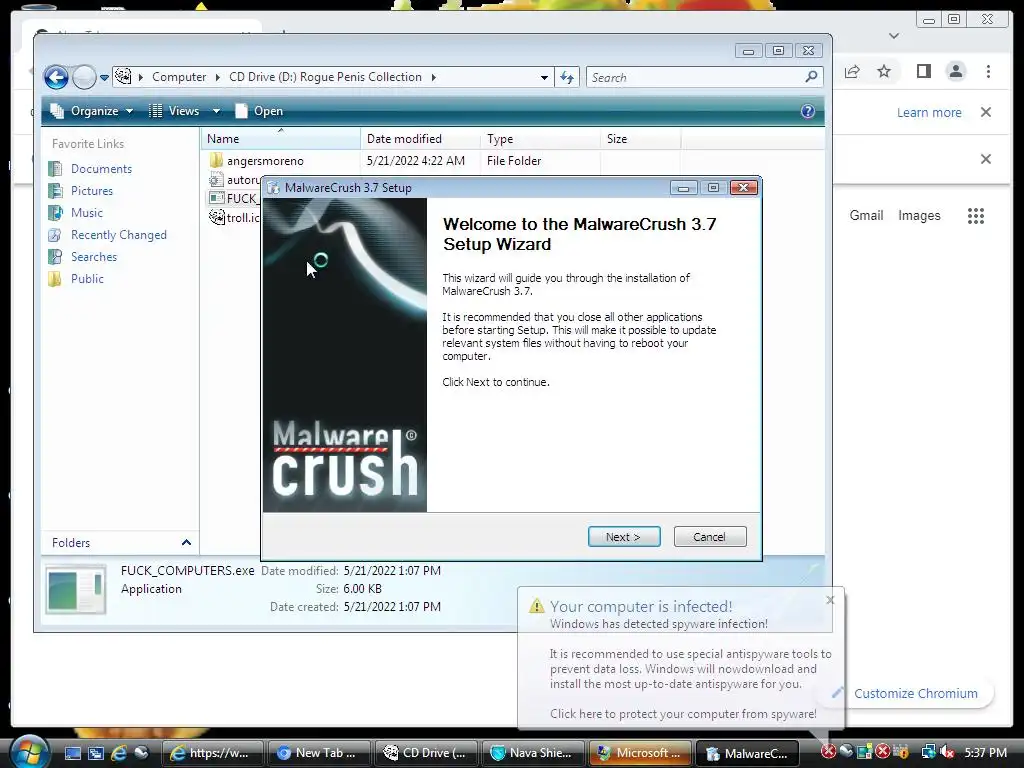The height and width of the screenshot is (768, 1024).
Task: Click Show Desktop quick launch icon
Action: 72,753
